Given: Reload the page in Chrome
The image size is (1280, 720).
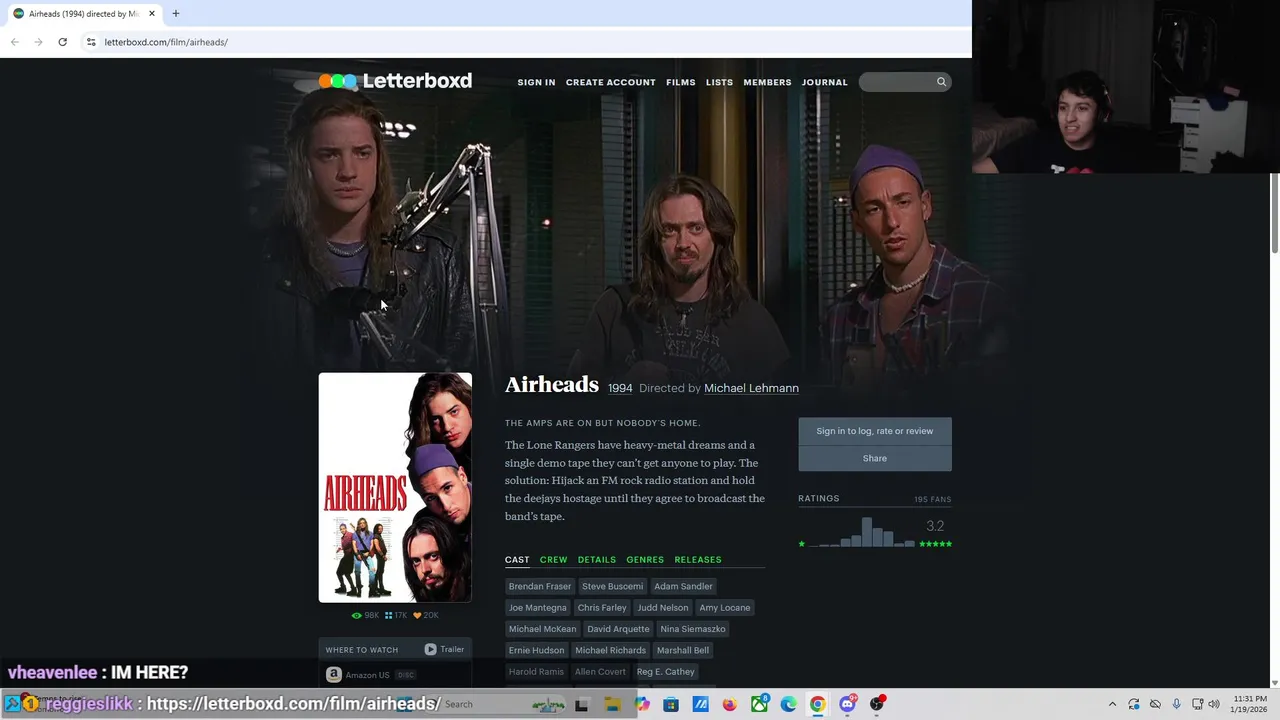Looking at the screenshot, I should [62, 42].
